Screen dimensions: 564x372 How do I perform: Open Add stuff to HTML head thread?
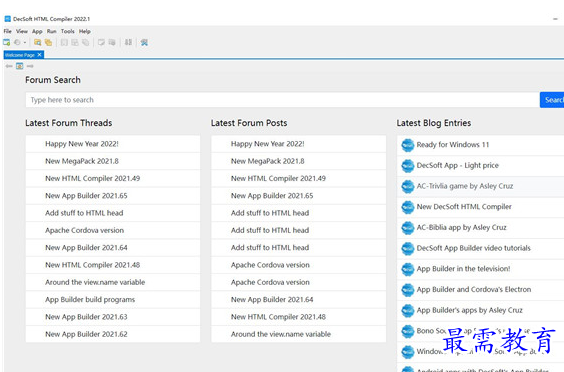tap(113, 213)
